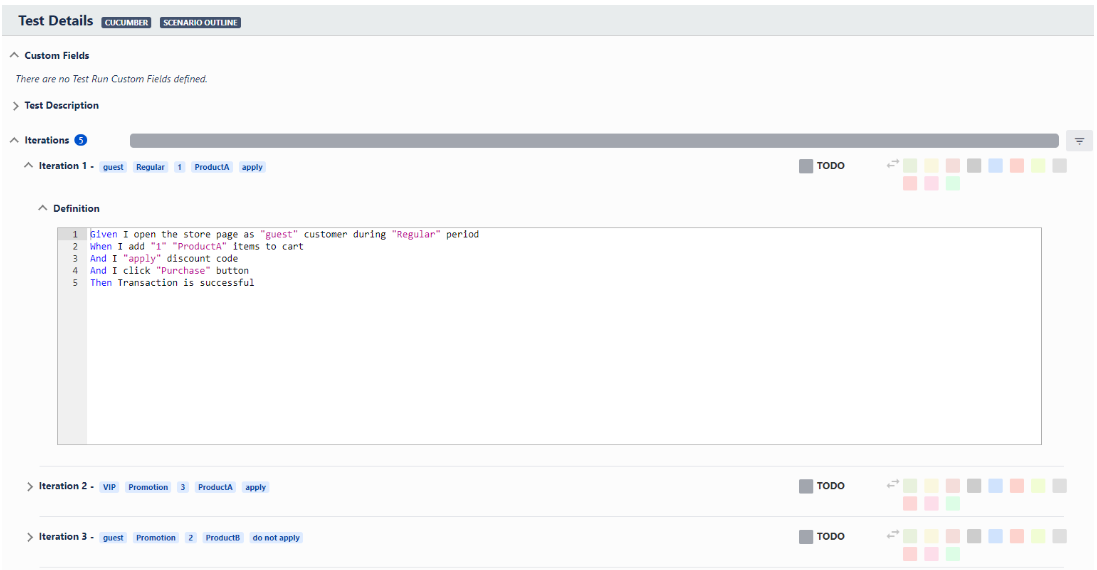Collapse the Custom Fields section
Image resolution: width=1097 pixels, height=570 pixels.
[14, 55]
